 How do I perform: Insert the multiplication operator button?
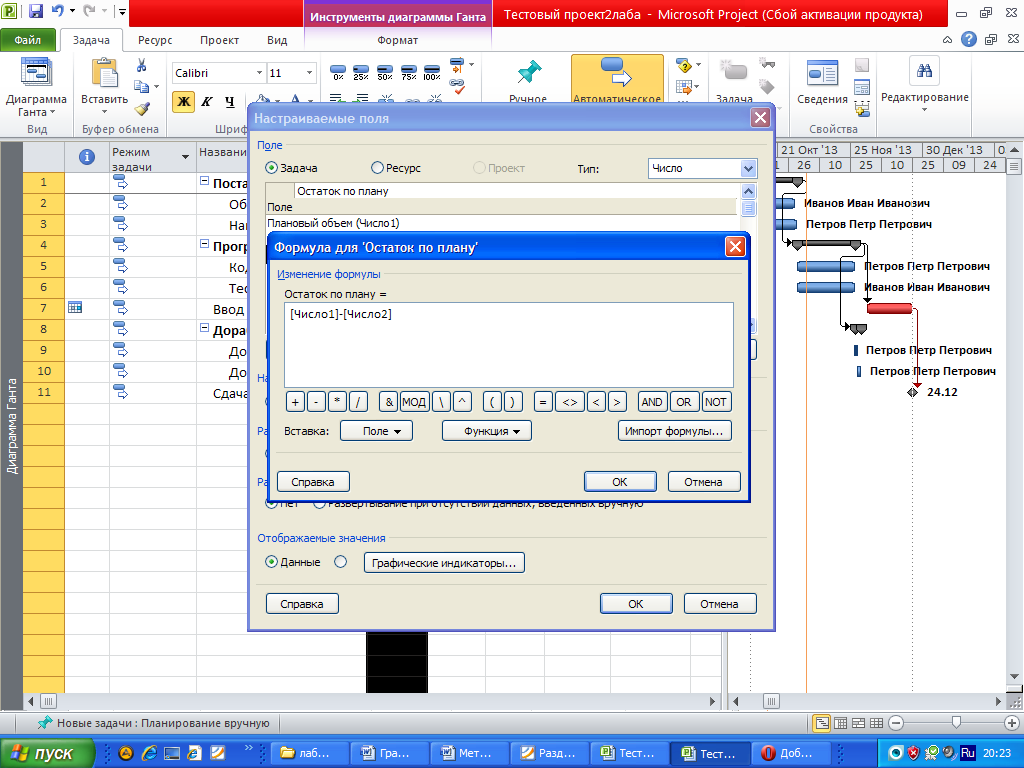click(x=337, y=402)
